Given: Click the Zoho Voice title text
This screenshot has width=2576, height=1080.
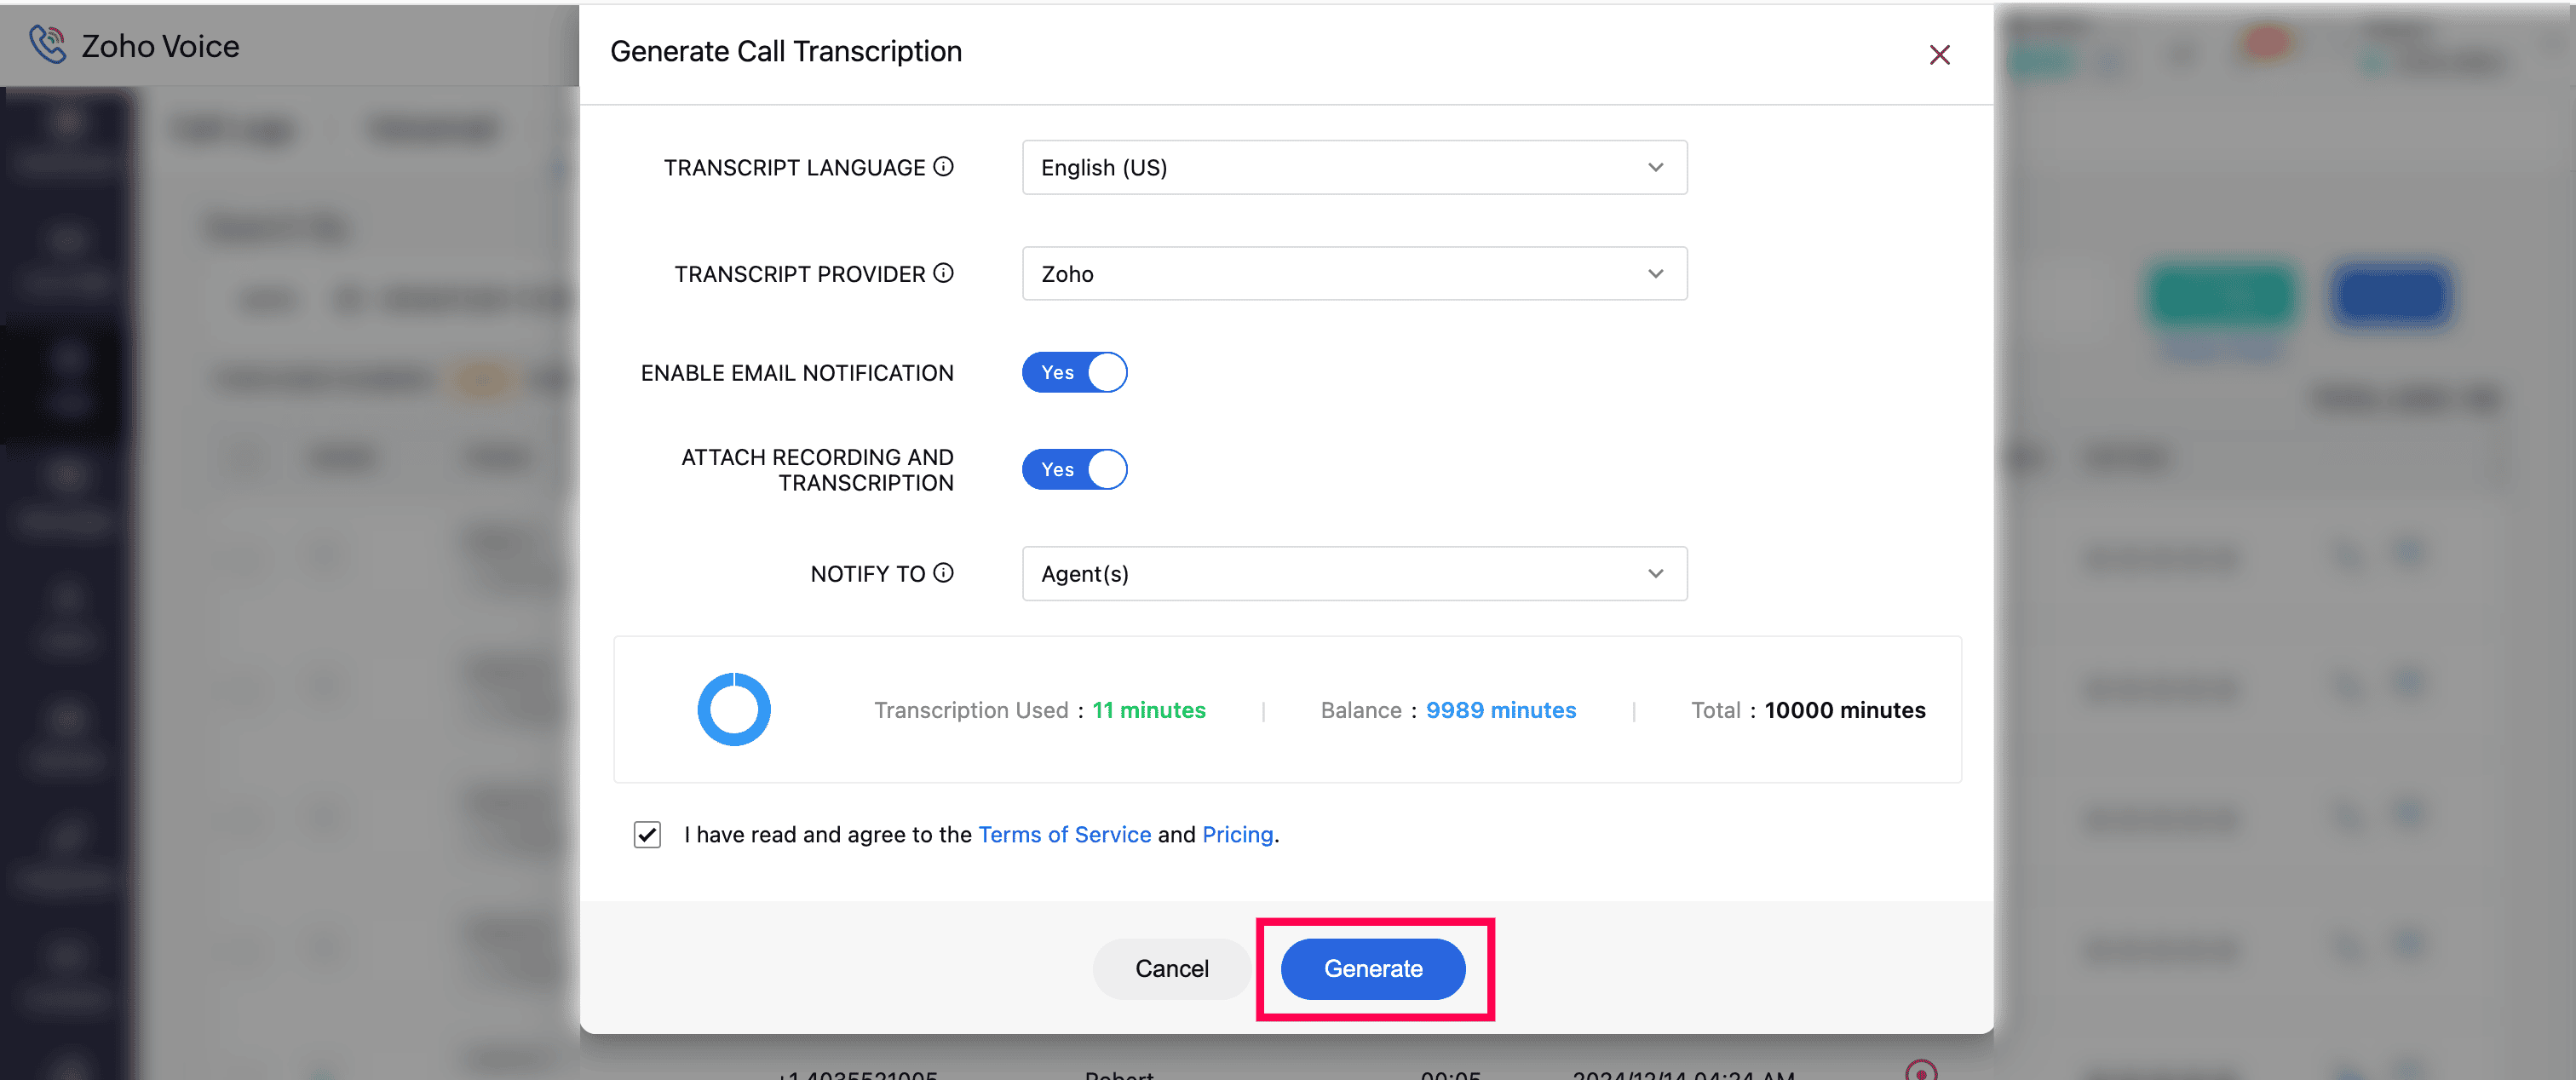Looking at the screenshot, I should [x=160, y=46].
